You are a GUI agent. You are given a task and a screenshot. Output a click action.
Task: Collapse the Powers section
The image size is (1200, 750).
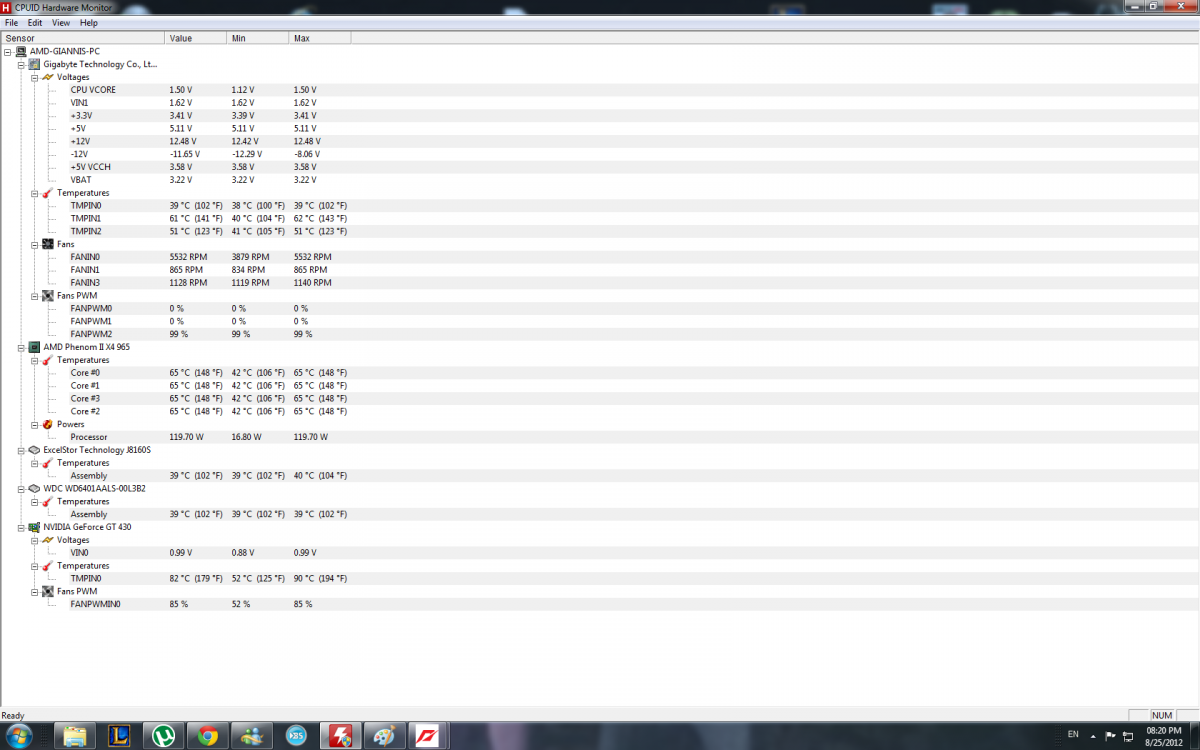[x=34, y=424]
